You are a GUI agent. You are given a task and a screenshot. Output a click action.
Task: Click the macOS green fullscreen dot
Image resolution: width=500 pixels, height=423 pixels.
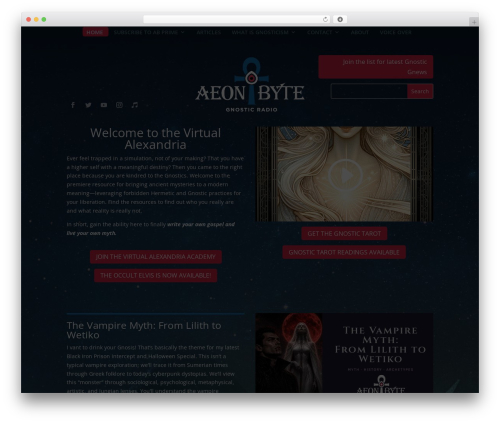44,19
